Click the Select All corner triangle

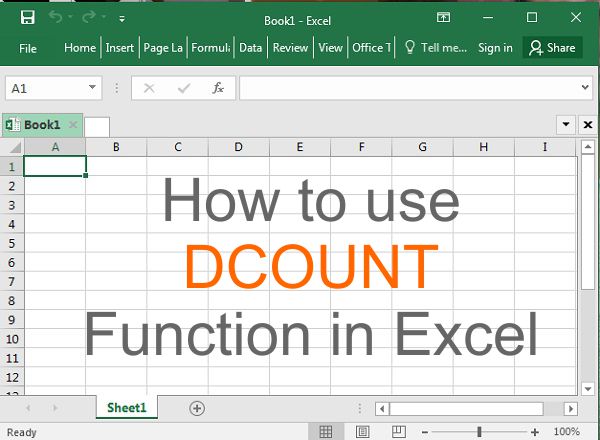click(x=13, y=147)
